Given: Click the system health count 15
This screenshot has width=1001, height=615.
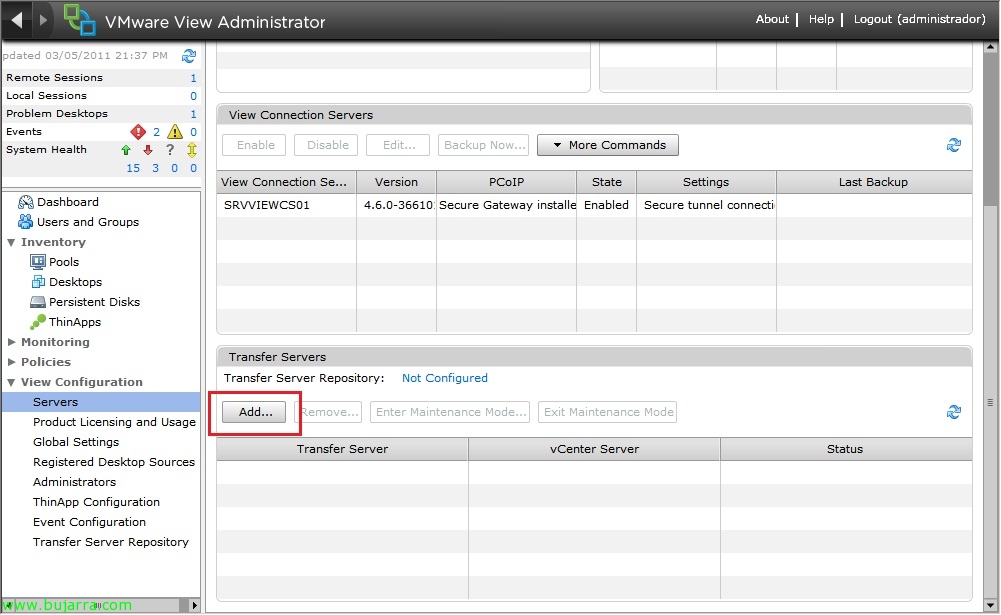Looking at the screenshot, I should (x=133, y=169).
